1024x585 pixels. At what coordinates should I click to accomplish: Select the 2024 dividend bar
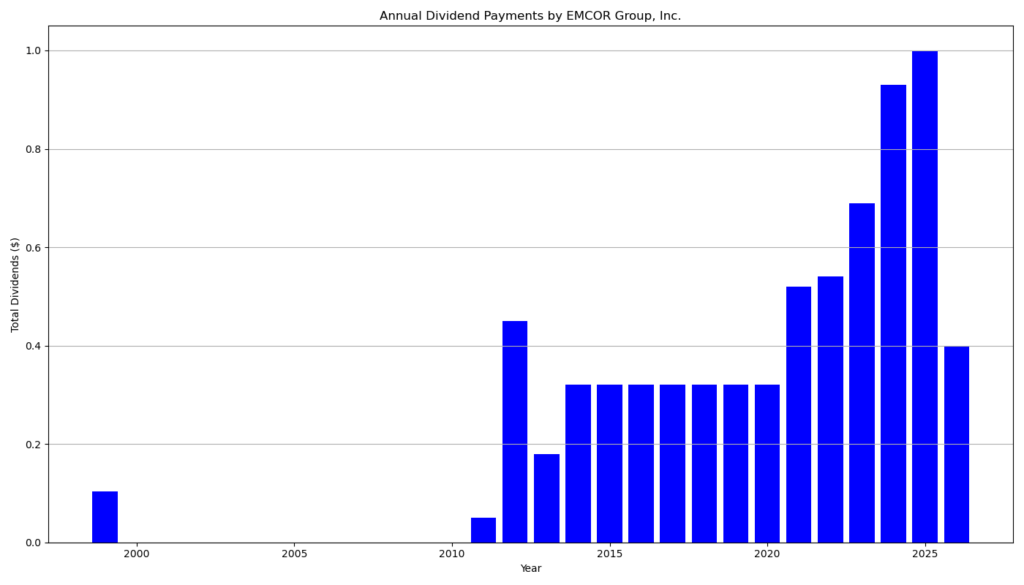pyautogui.click(x=893, y=313)
